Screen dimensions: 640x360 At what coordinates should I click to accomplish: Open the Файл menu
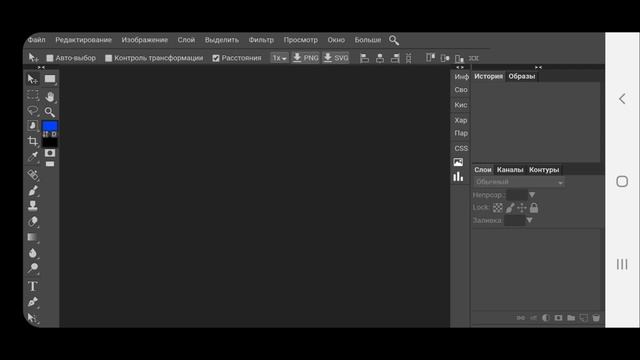click(37, 40)
